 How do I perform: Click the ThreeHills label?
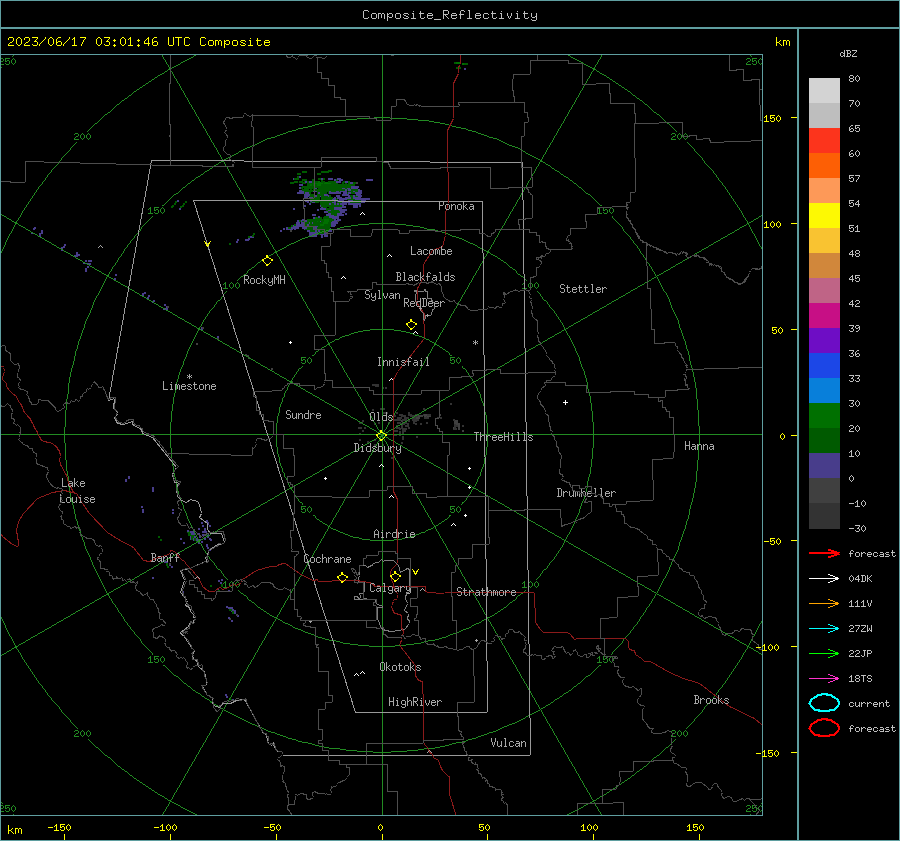[x=503, y=437]
